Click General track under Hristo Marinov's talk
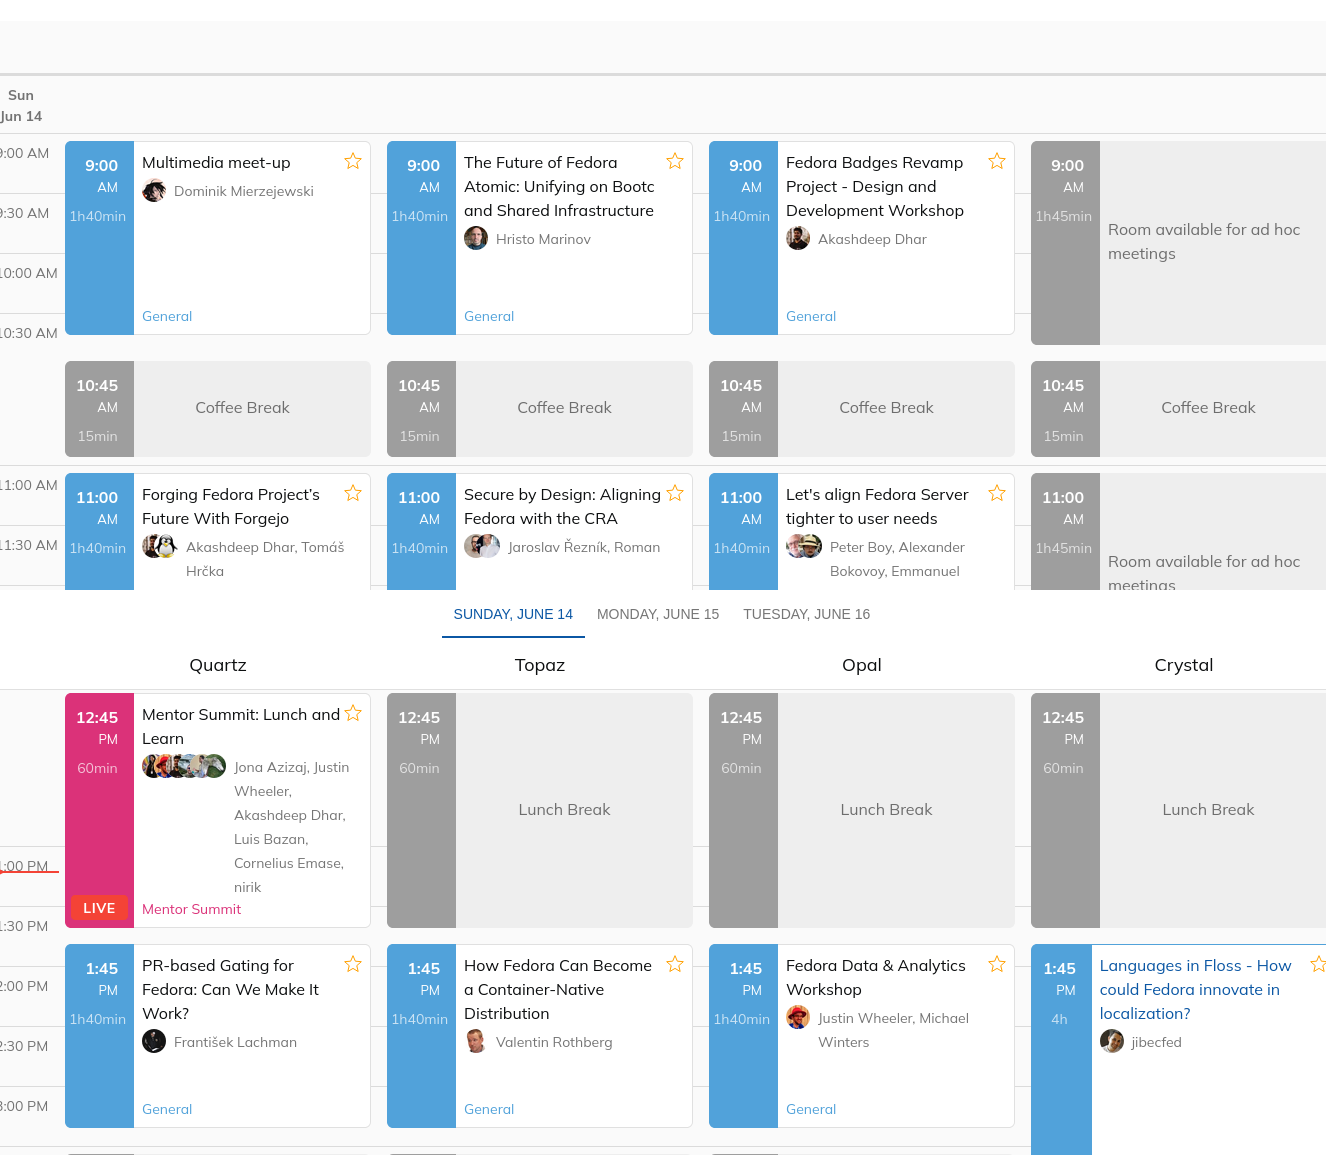The height and width of the screenshot is (1155, 1326). click(489, 316)
